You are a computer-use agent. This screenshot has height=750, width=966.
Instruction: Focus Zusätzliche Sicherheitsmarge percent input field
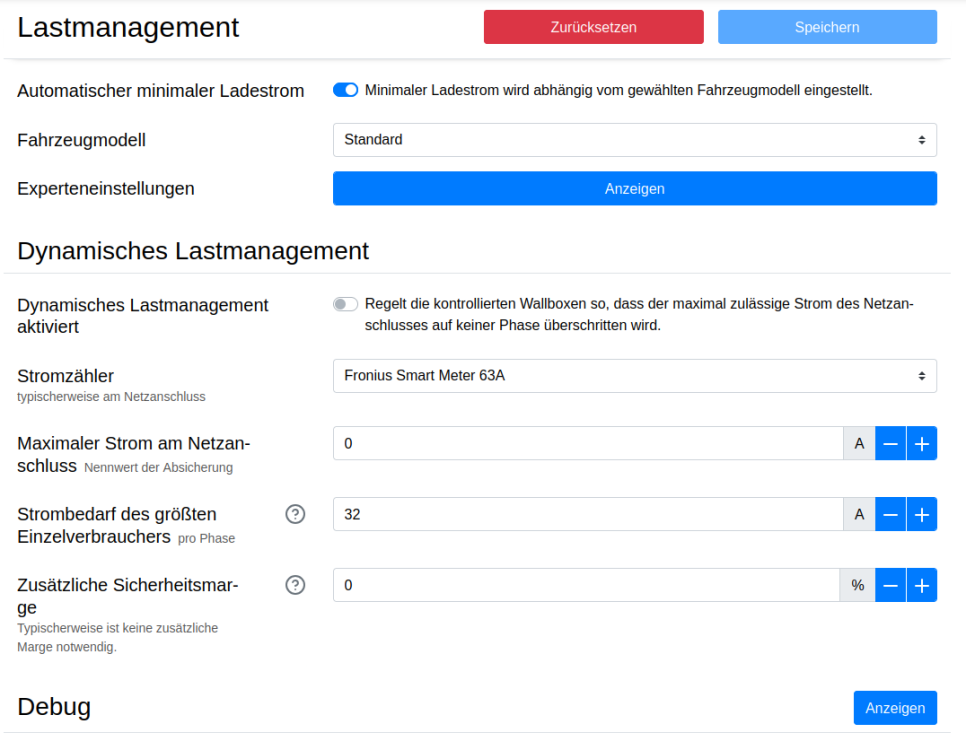click(x=586, y=585)
